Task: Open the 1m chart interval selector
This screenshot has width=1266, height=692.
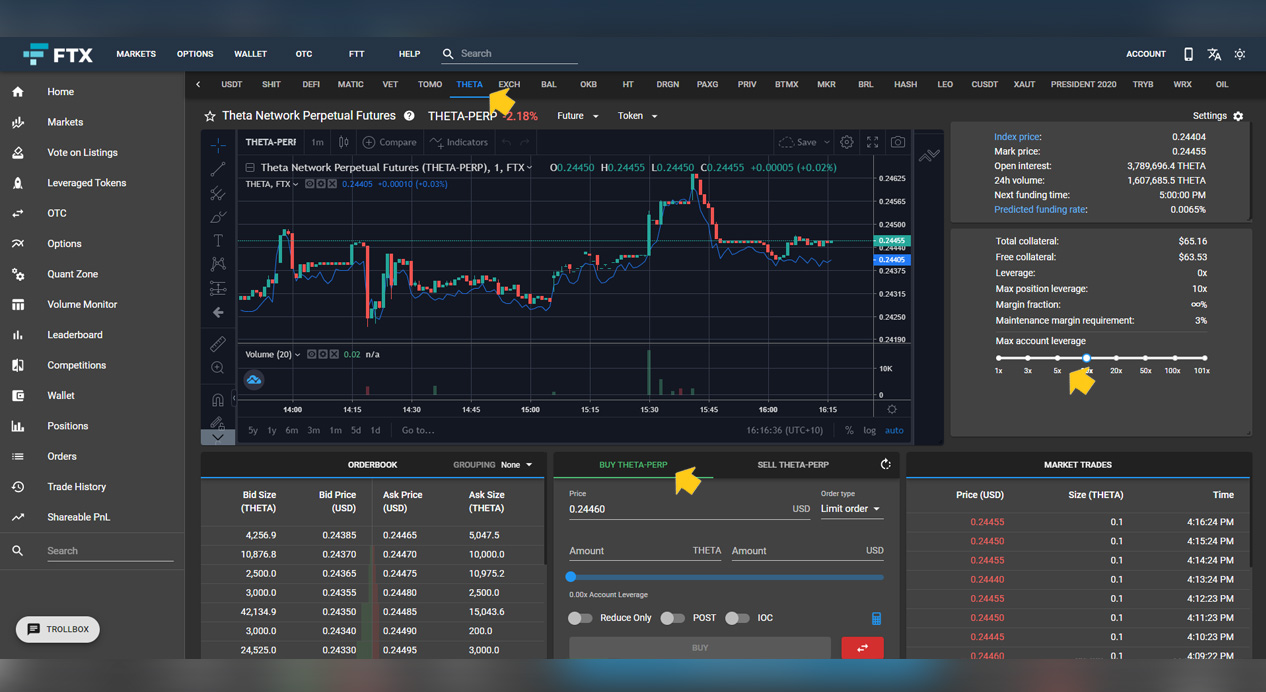Action: 317,142
